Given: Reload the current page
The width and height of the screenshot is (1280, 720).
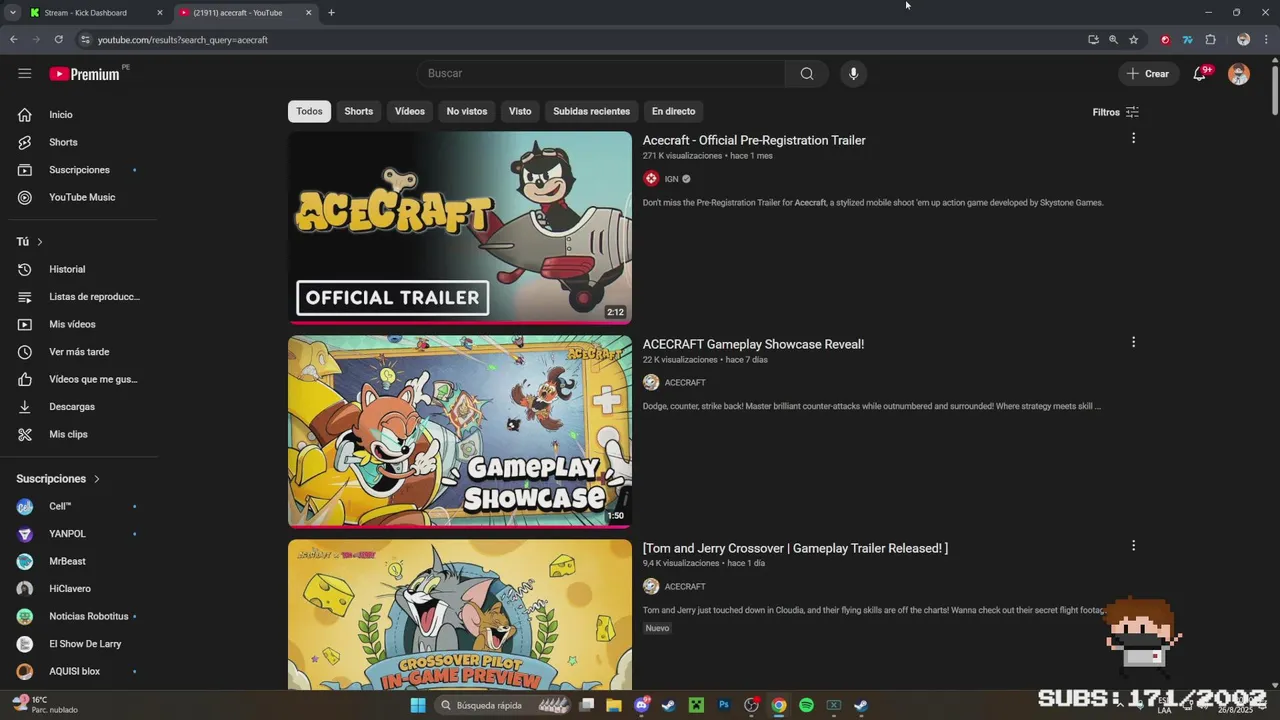Looking at the screenshot, I should click(x=58, y=40).
